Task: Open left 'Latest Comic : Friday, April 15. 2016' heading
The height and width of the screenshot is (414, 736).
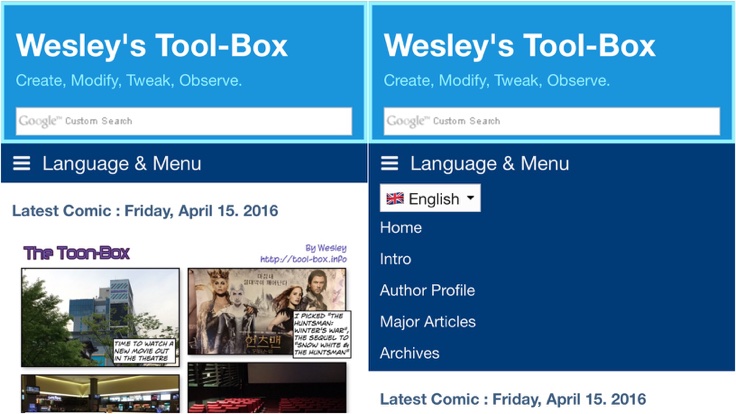Action: (x=145, y=211)
